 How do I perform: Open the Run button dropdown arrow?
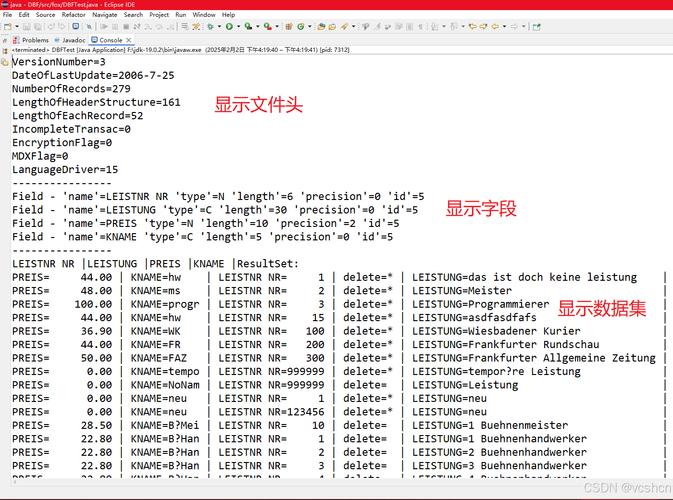[x=239, y=26]
